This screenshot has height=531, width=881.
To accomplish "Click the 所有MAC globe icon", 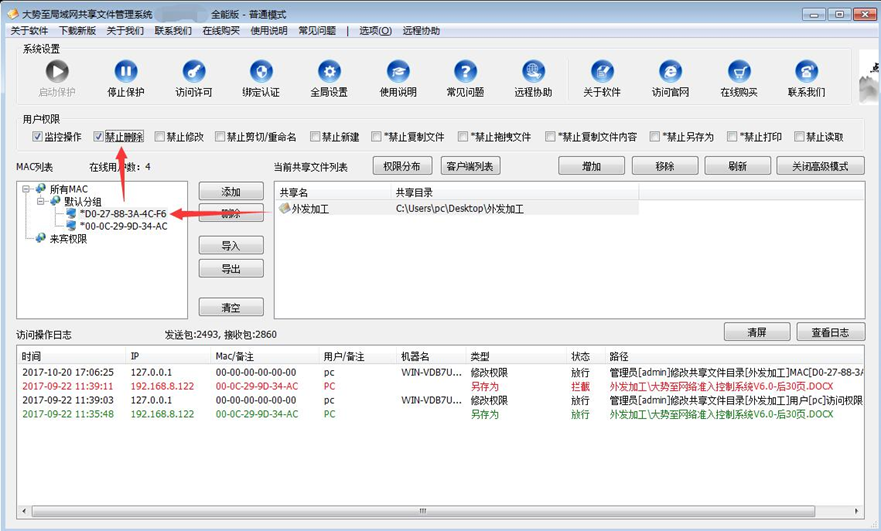I will click(x=40, y=189).
